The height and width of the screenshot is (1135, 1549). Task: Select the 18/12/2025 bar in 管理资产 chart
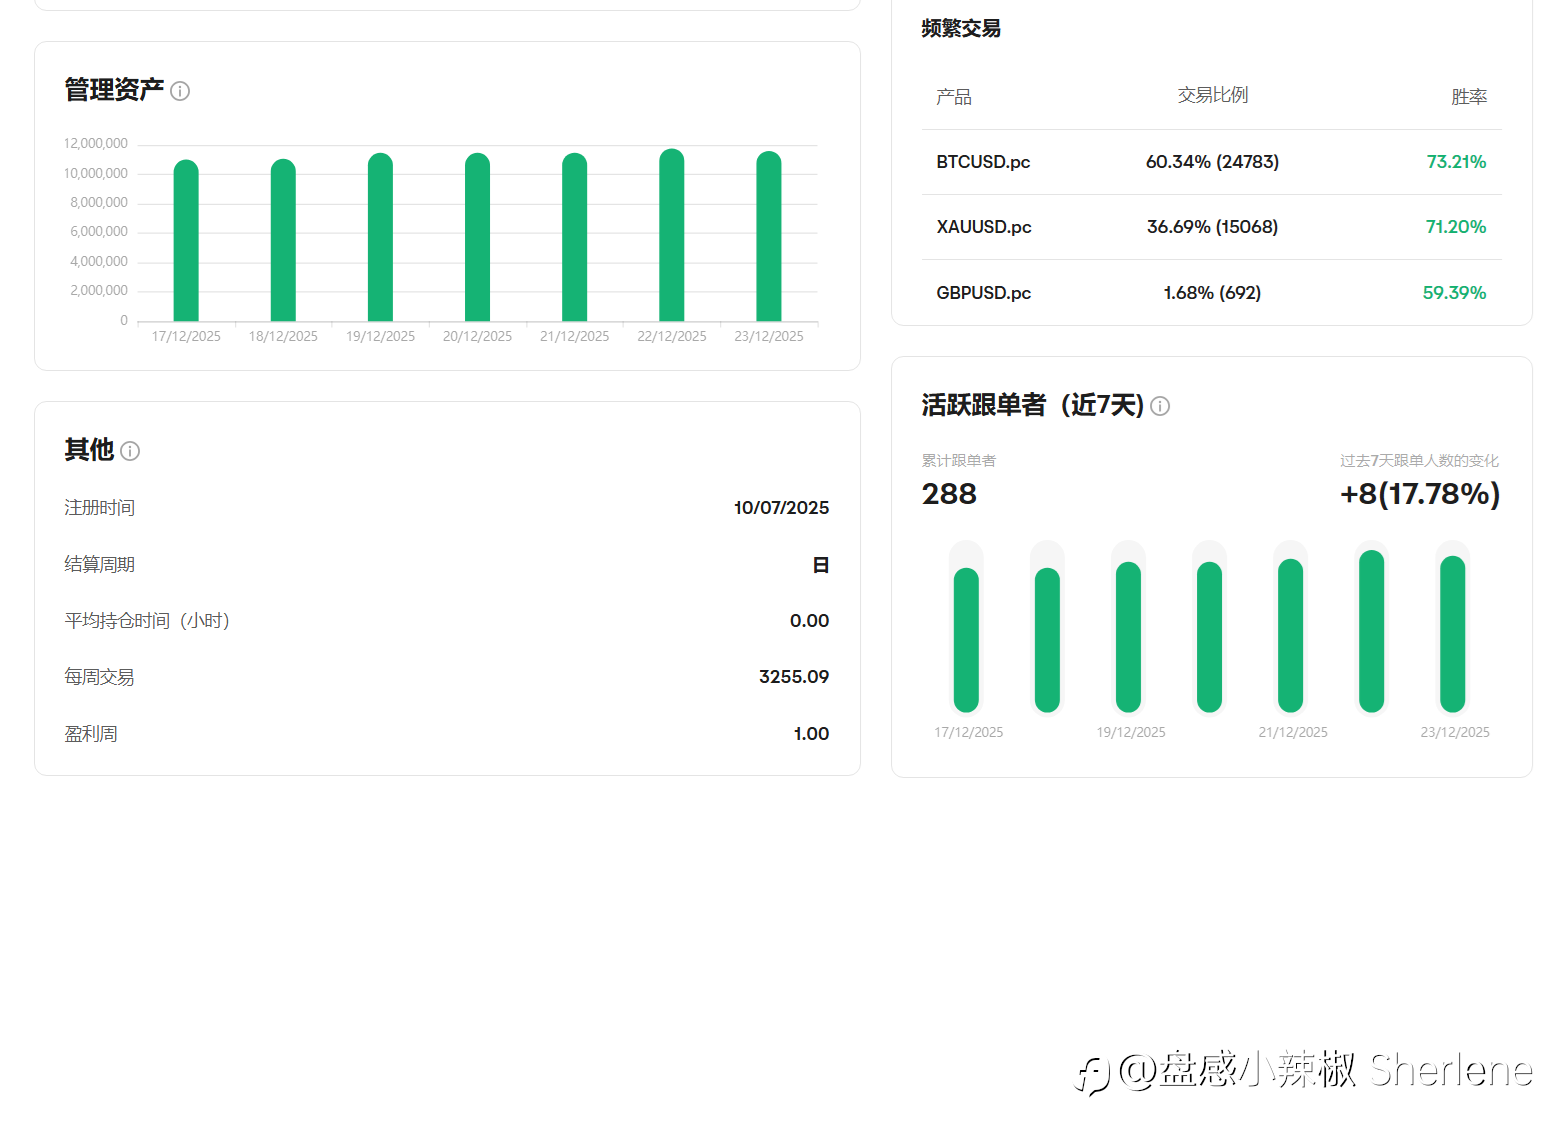(x=283, y=240)
